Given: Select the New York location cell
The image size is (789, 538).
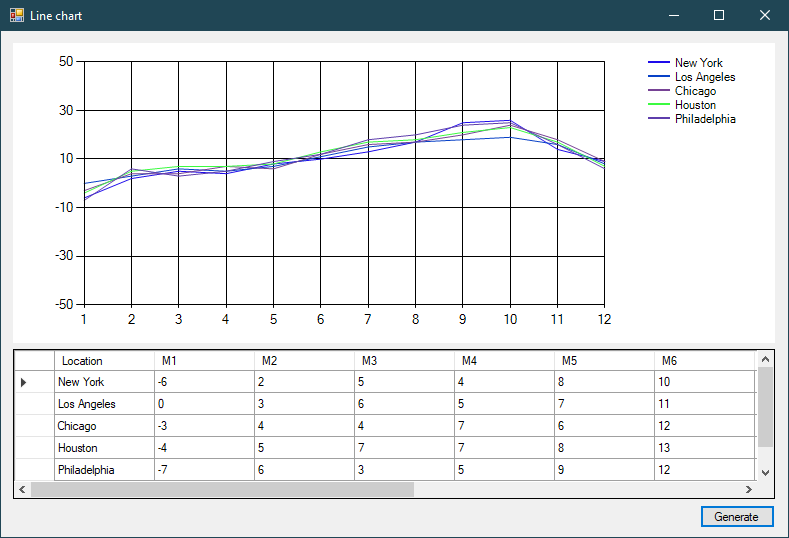Looking at the screenshot, I should click(104, 382).
